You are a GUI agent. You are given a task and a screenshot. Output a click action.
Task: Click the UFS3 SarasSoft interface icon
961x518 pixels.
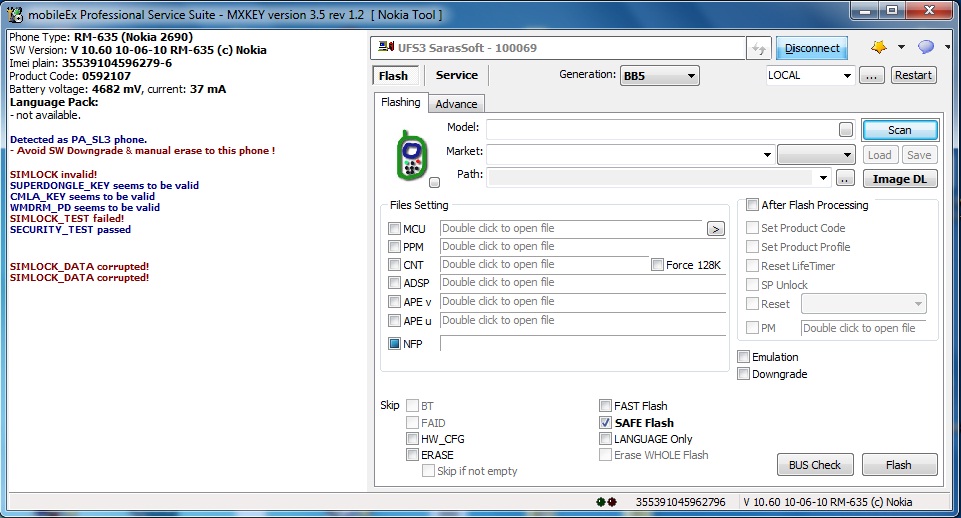(386, 47)
